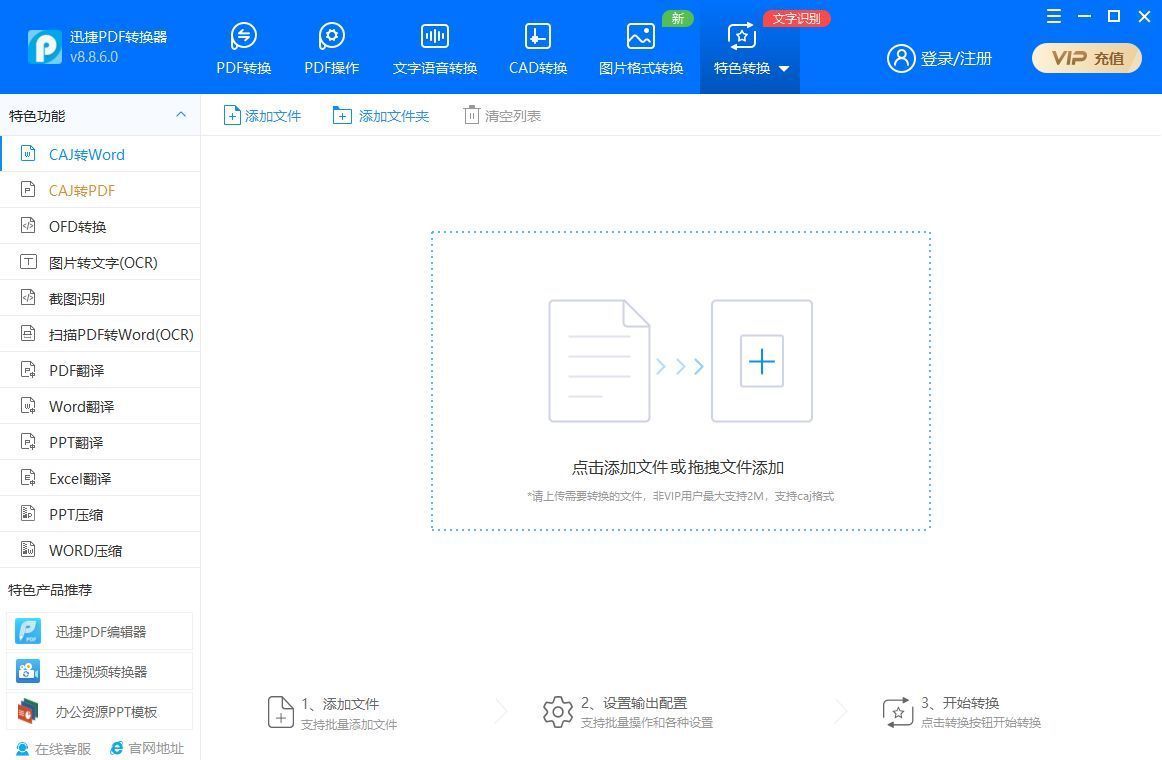
Task: Click the 迅捷PDF转换器 logo icon
Action: click(x=44, y=47)
